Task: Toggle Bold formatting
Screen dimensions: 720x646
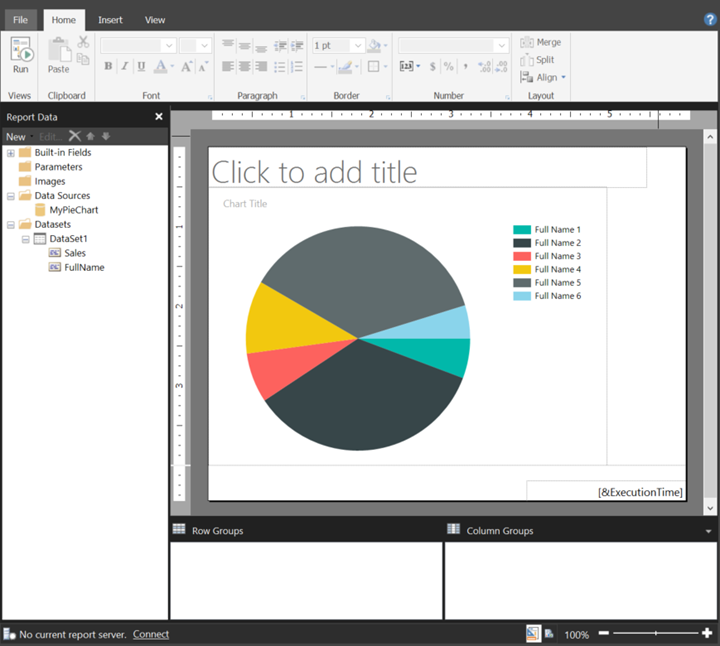Action: click(x=108, y=67)
